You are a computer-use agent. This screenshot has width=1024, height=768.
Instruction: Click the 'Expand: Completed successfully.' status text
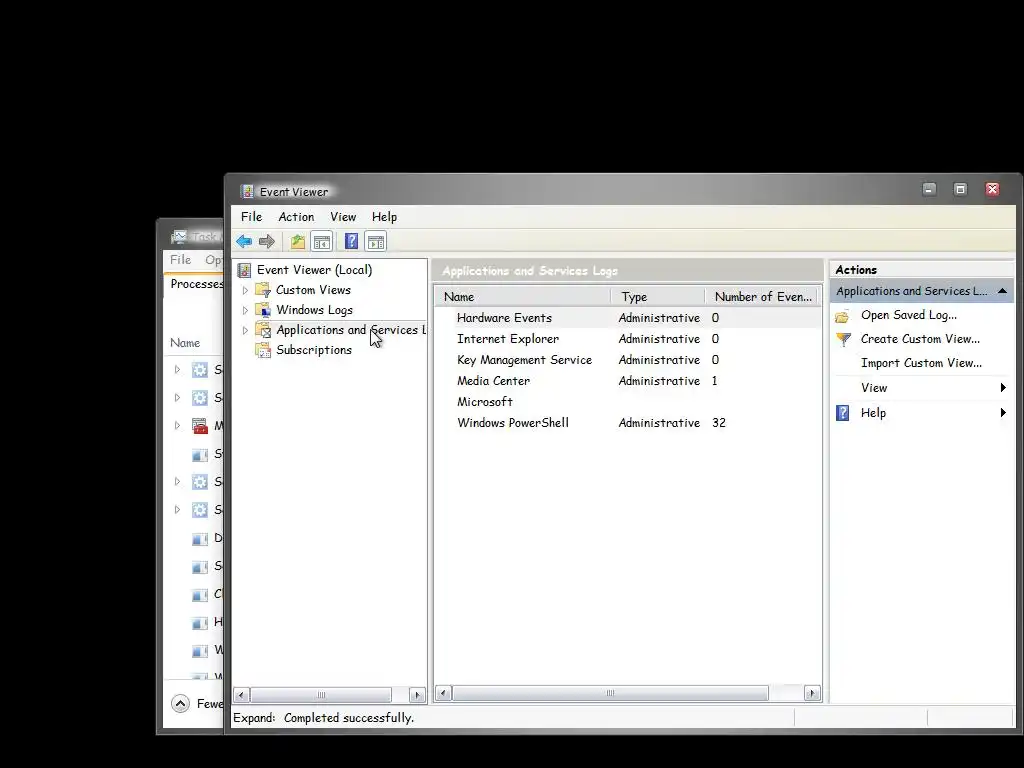[x=323, y=718]
